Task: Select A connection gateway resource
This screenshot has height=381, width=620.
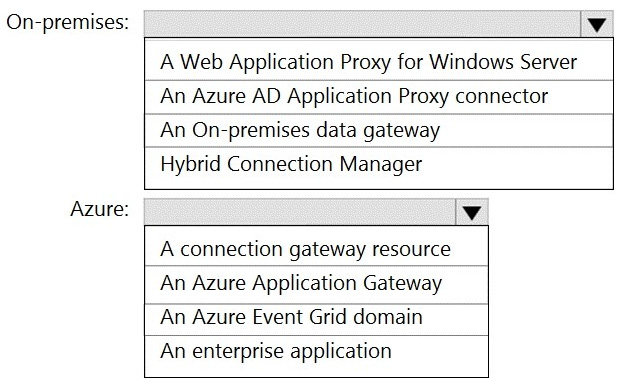Action: pos(316,249)
